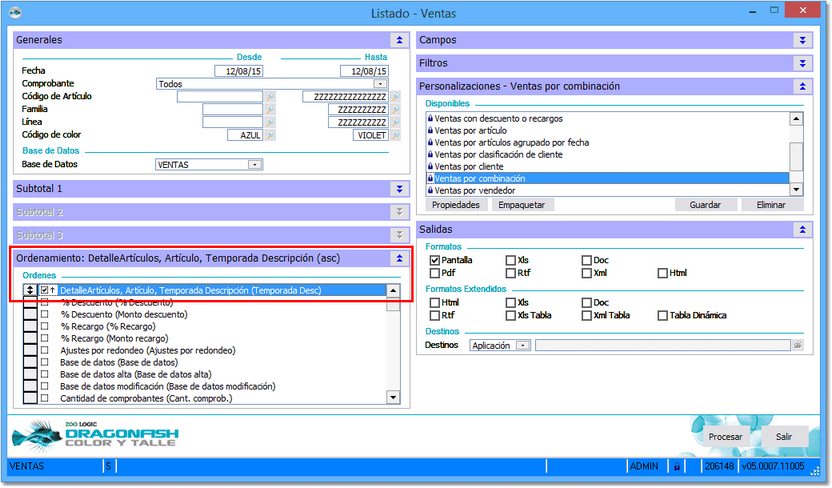Expand the Campos section

coord(801,40)
